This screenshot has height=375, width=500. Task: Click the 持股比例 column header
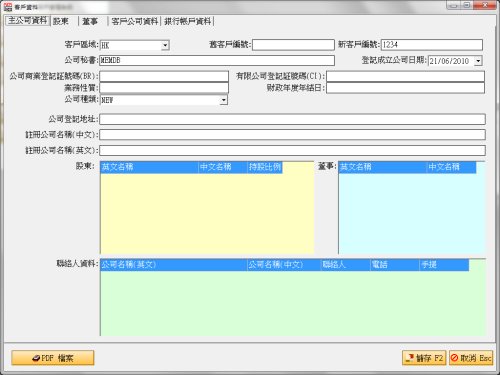click(265, 167)
